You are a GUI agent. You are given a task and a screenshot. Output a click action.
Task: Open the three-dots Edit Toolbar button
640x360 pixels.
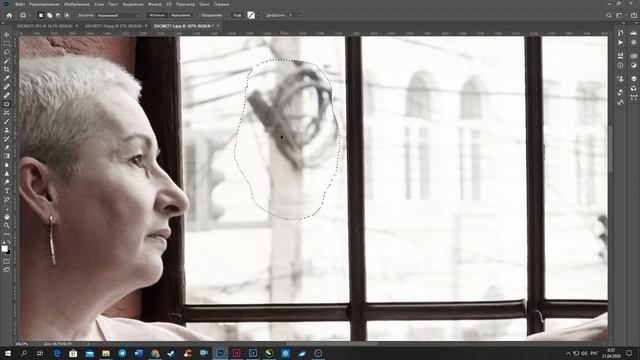coord(7,234)
